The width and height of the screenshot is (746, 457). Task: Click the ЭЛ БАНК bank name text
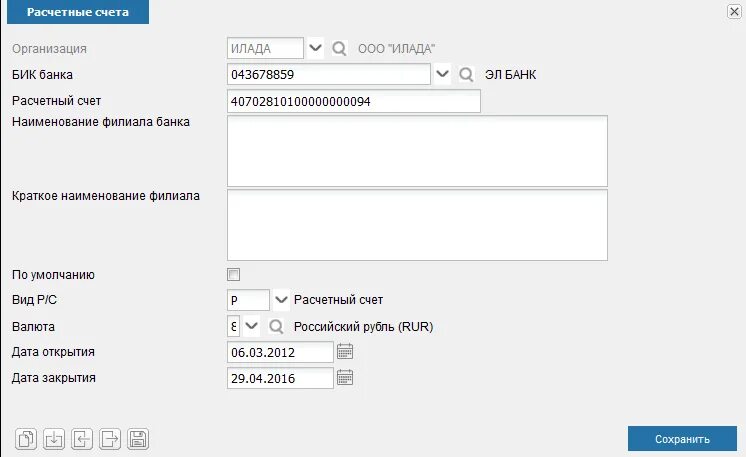pos(510,75)
